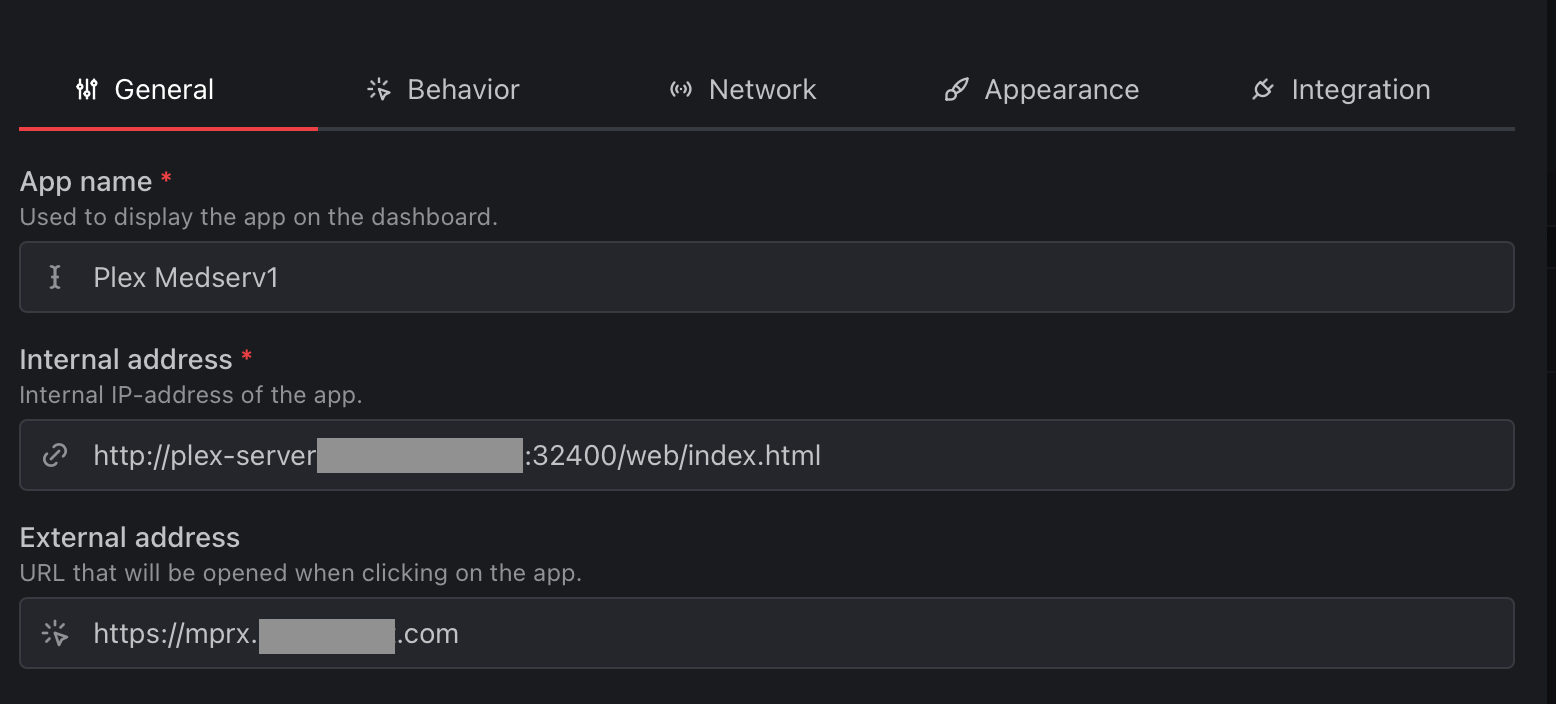Viewport: 1556px width, 704px height.
Task: Click the sliders icon beside General tab
Action: 86,89
